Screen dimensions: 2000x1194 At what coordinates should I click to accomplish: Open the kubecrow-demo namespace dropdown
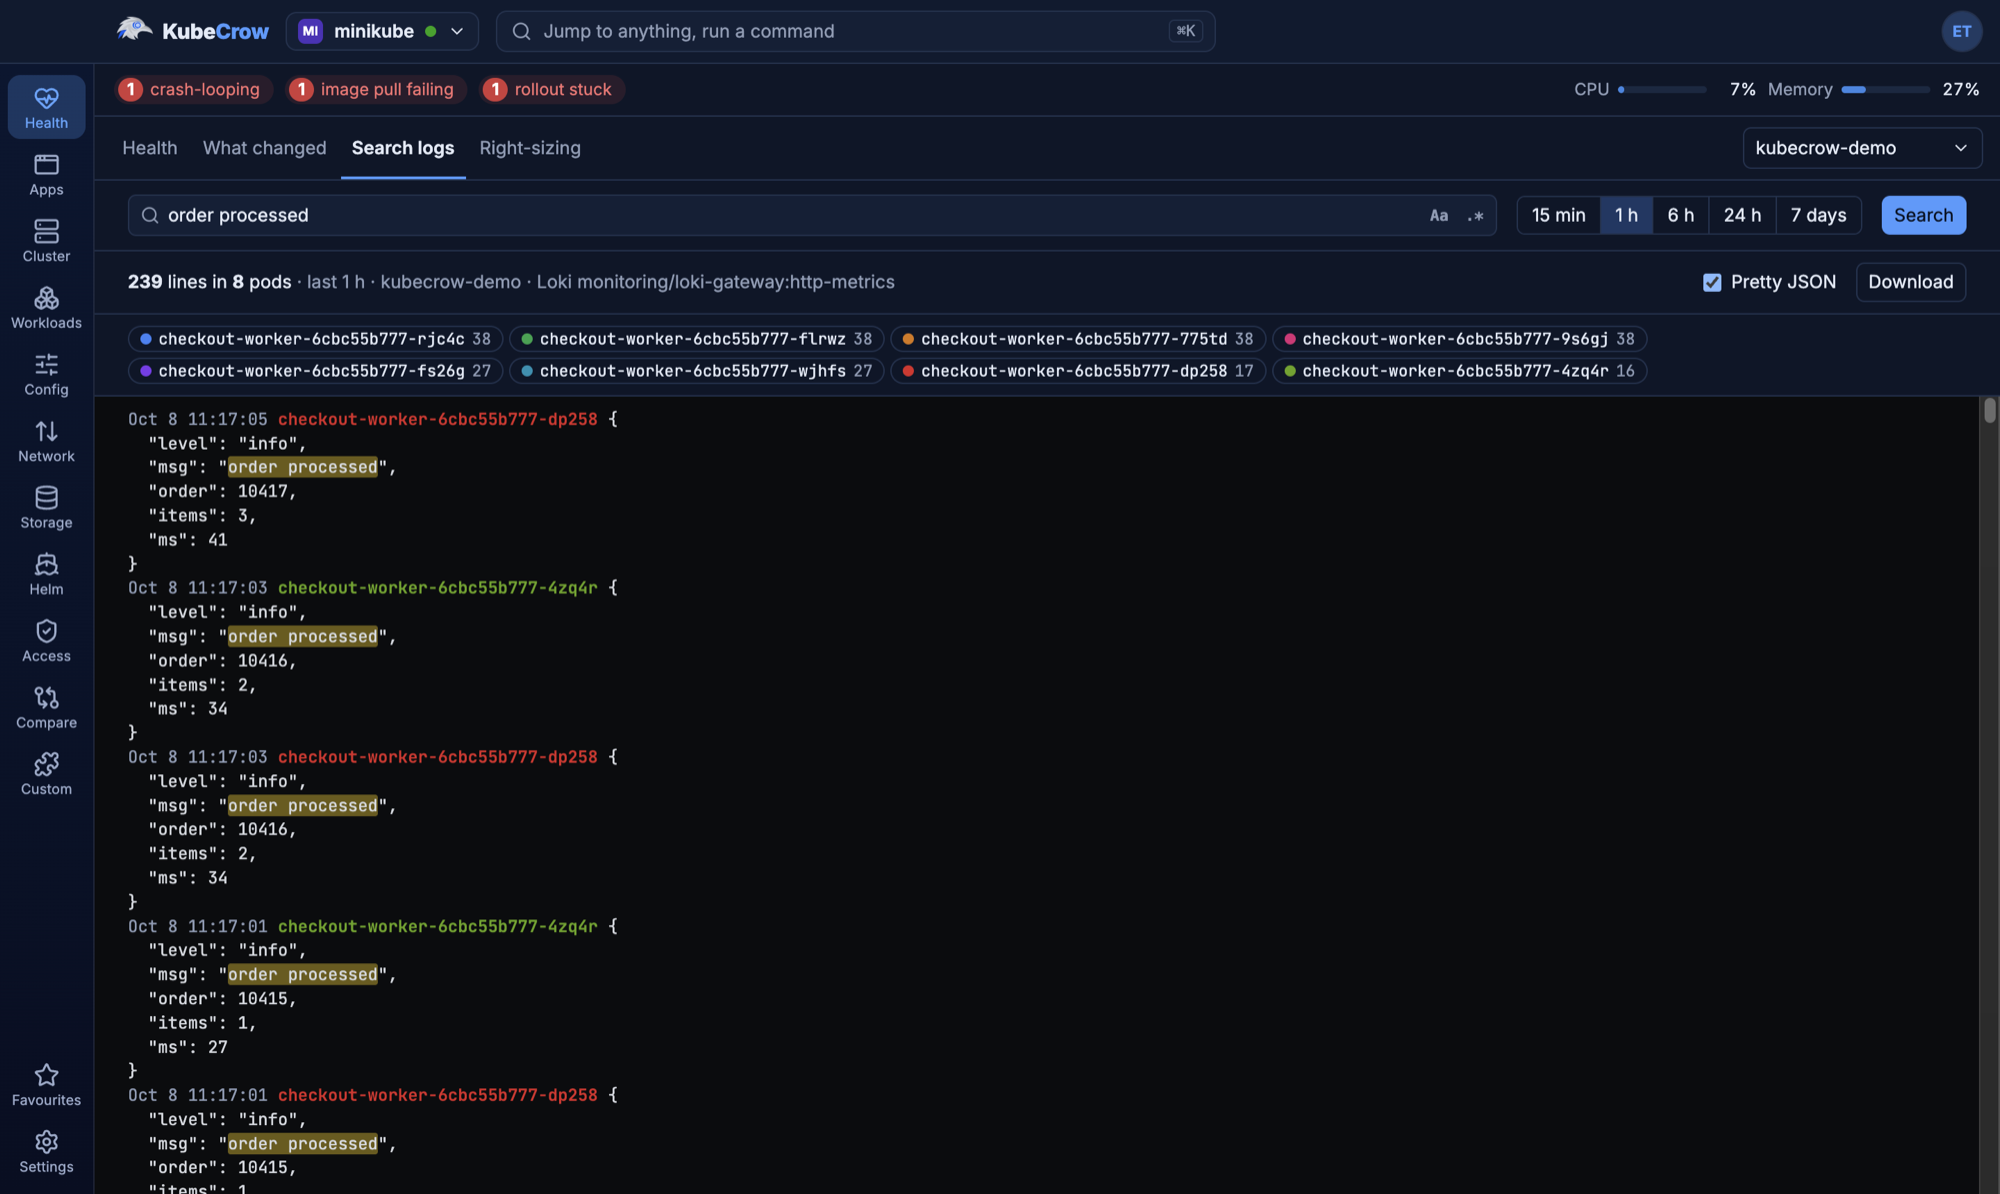click(x=1862, y=148)
